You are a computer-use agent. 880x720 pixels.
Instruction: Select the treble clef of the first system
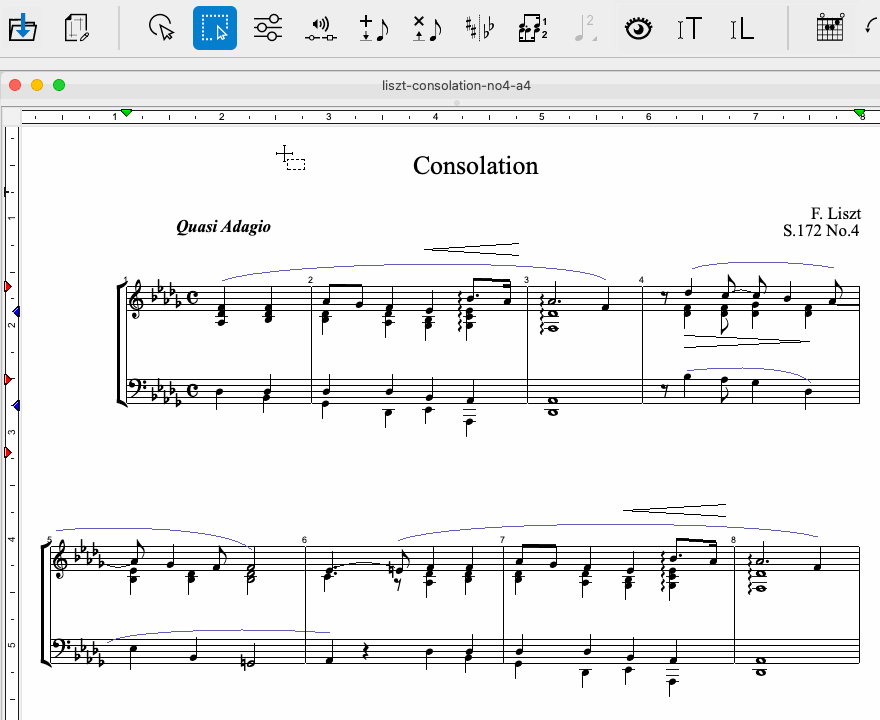[x=137, y=299]
